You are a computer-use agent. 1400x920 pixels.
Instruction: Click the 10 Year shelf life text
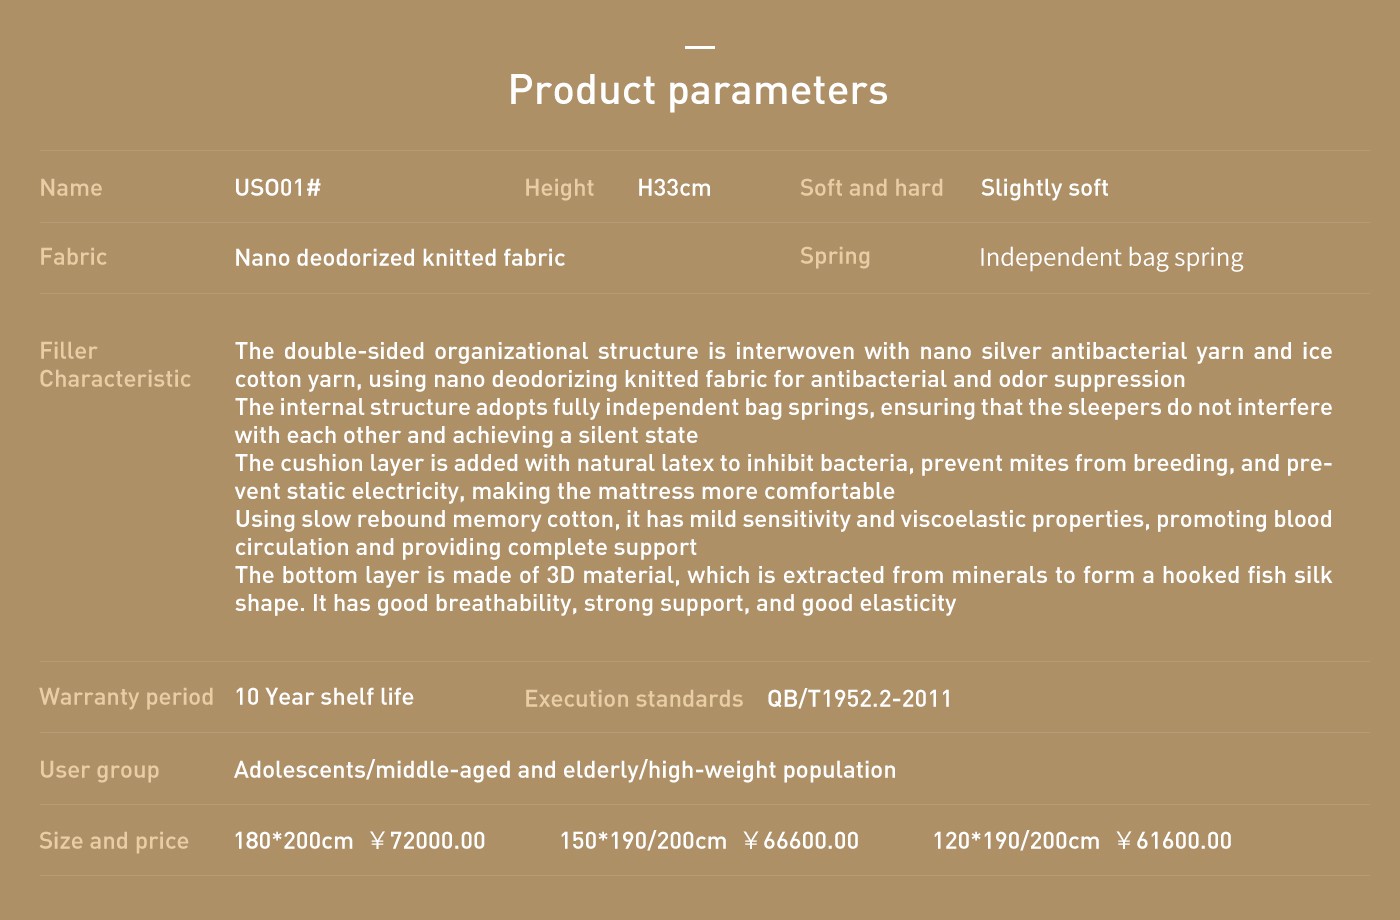324,697
